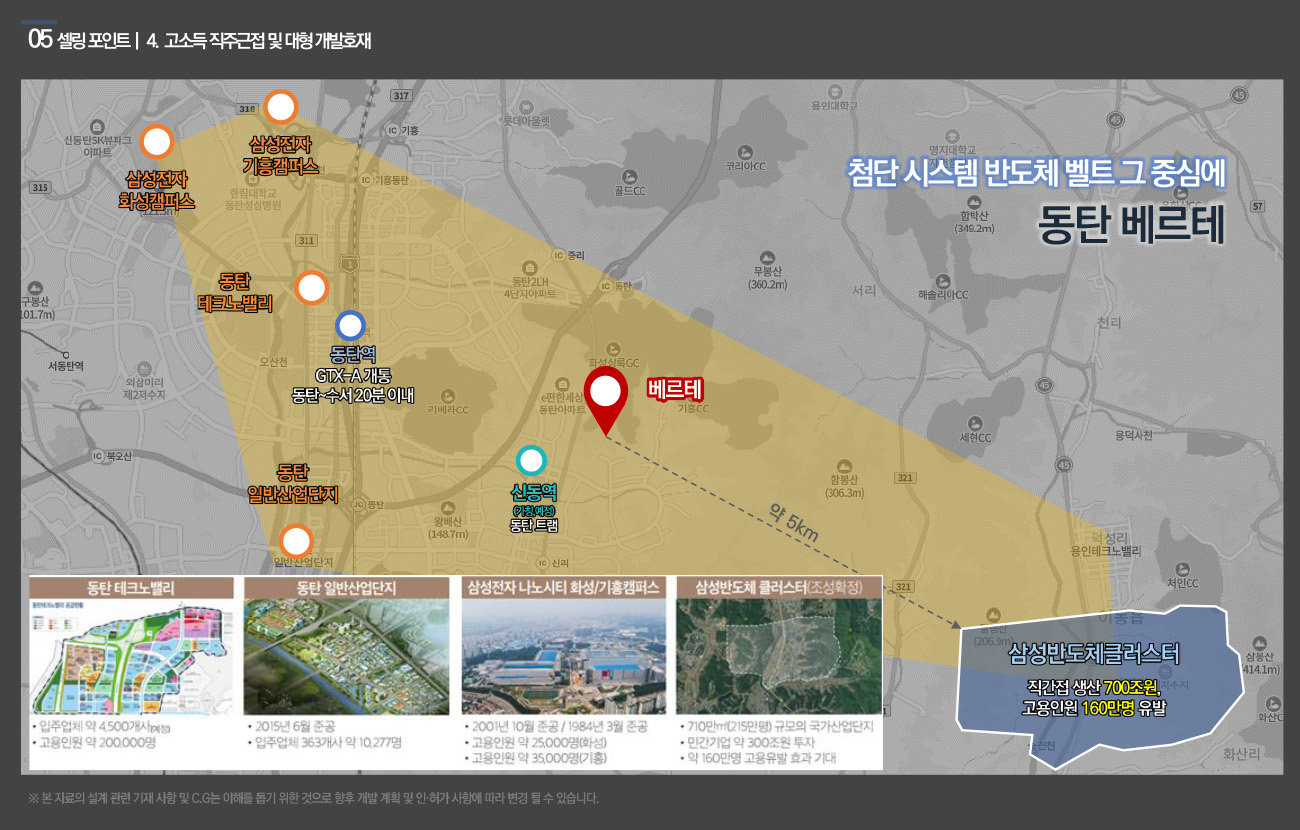
Task: Click the 세현CC golf course icon
Action: [x=976, y=423]
